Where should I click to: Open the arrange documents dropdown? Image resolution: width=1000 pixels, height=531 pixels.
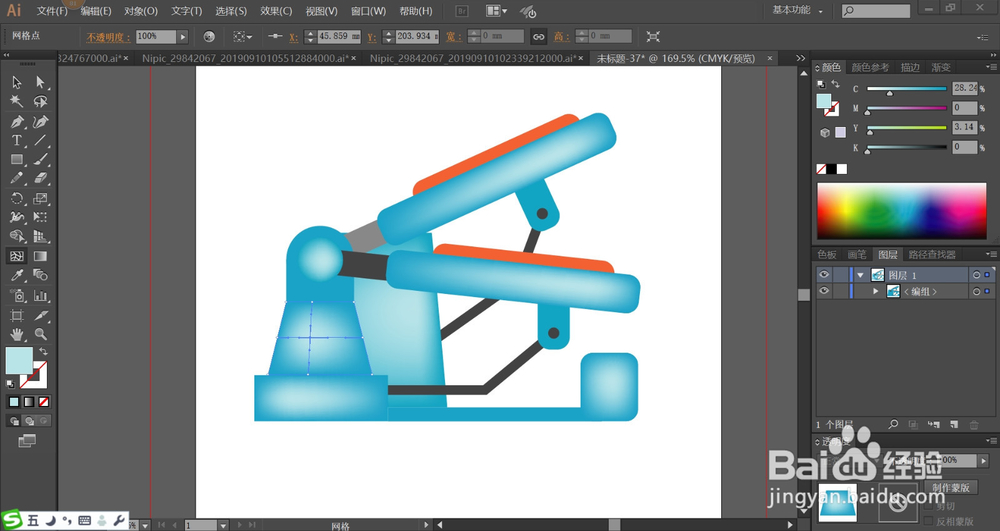pyautogui.click(x=497, y=11)
